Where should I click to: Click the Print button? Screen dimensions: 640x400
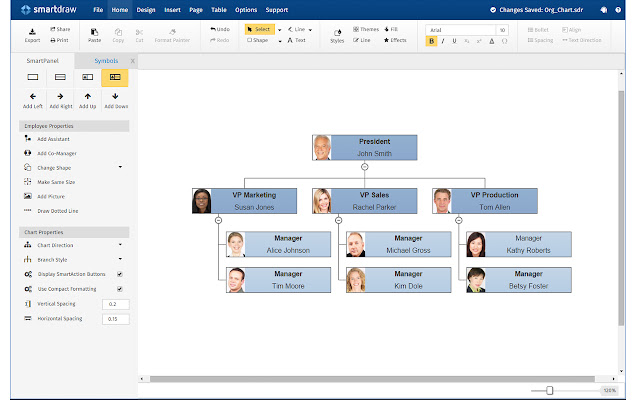59,40
